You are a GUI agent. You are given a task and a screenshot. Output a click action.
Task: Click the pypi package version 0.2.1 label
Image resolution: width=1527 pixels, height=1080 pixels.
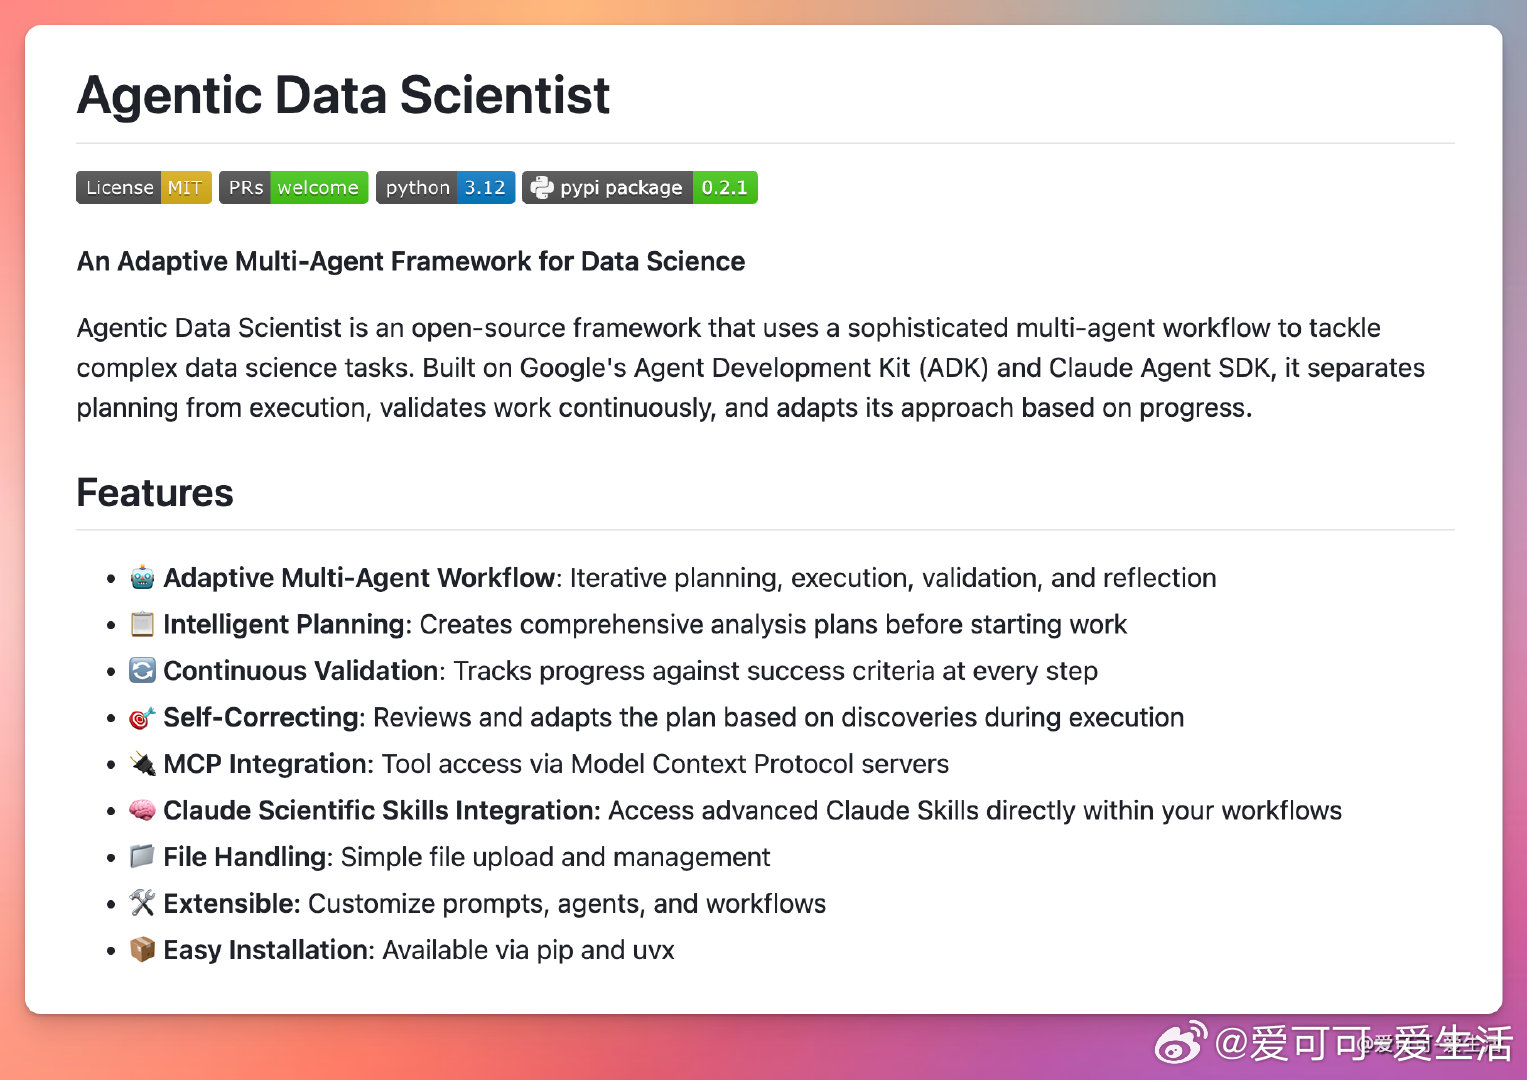(x=724, y=188)
